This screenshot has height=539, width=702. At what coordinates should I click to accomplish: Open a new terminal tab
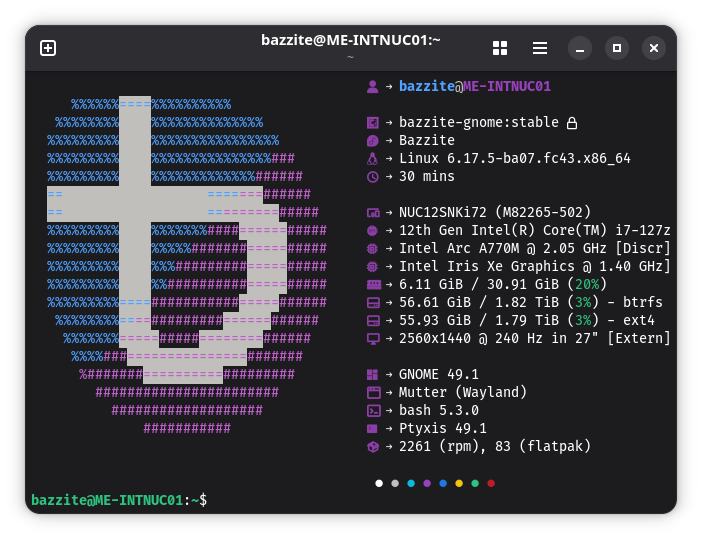click(x=48, y=48)
